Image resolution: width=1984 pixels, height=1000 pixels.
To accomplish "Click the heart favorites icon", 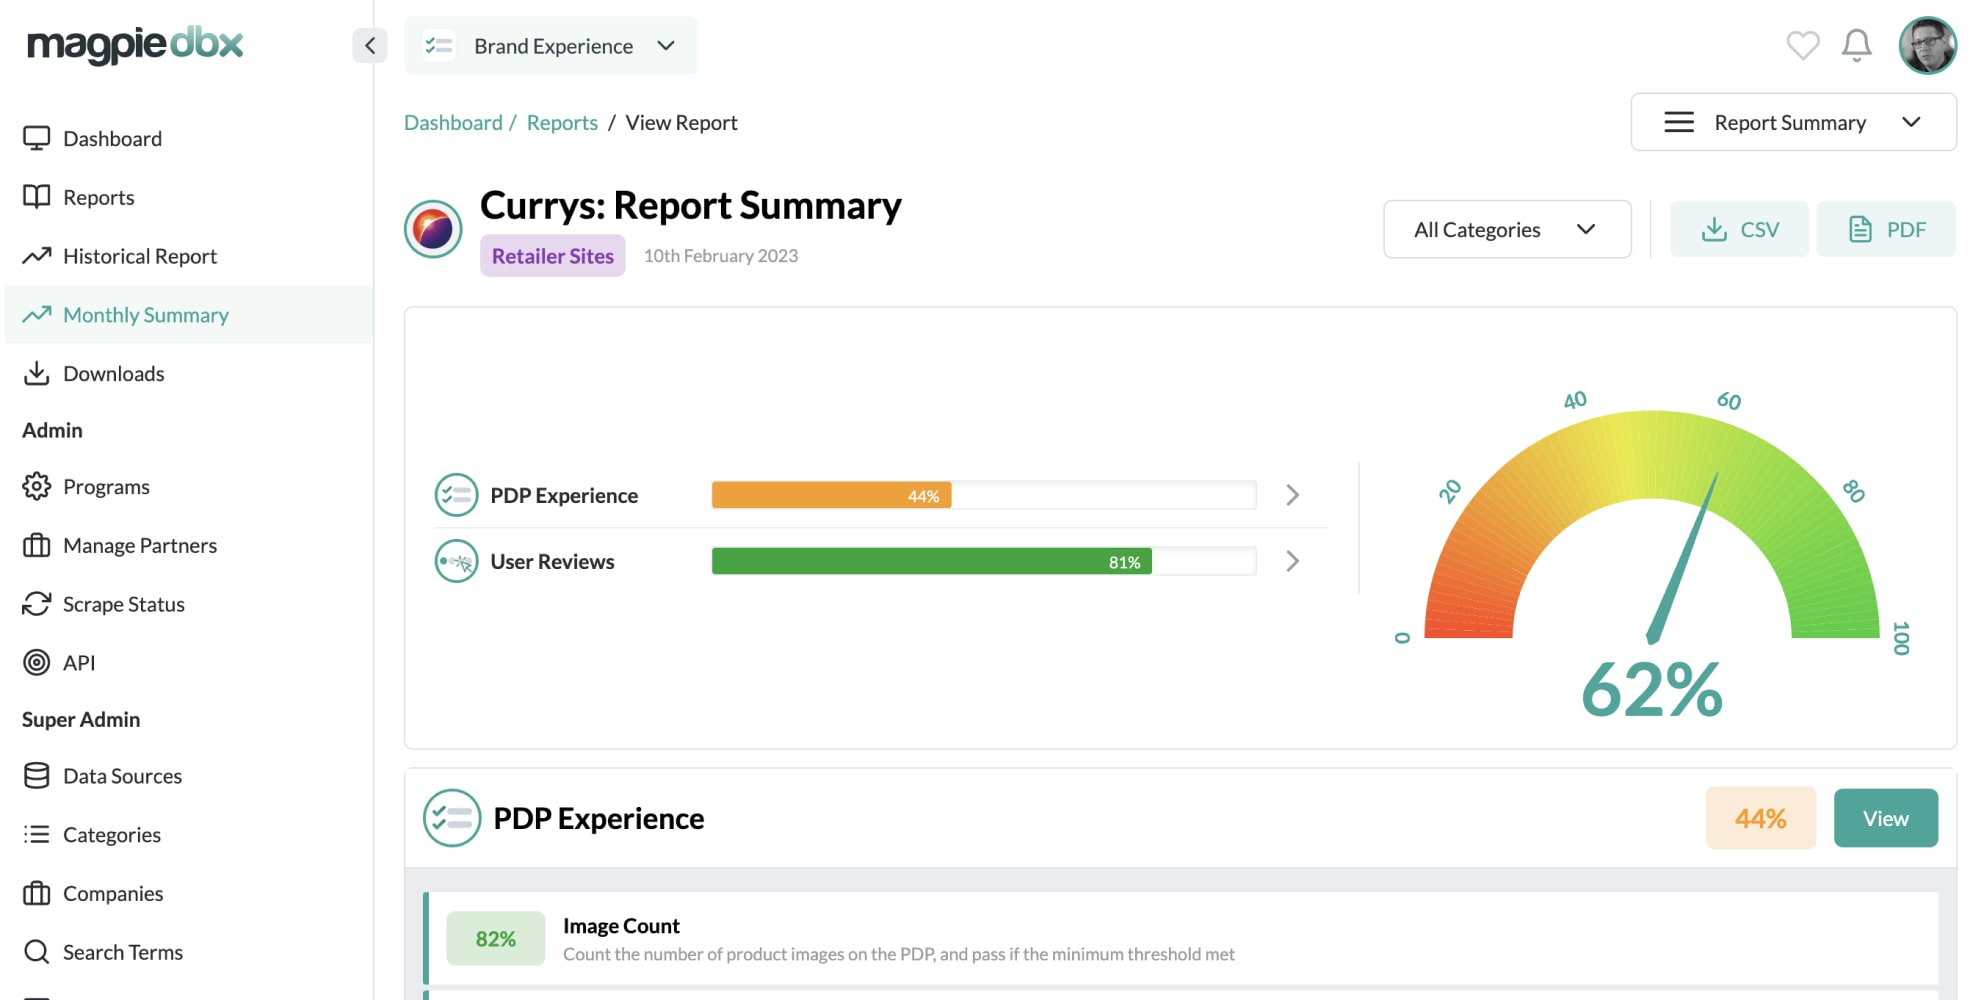I will [1803, 45].
